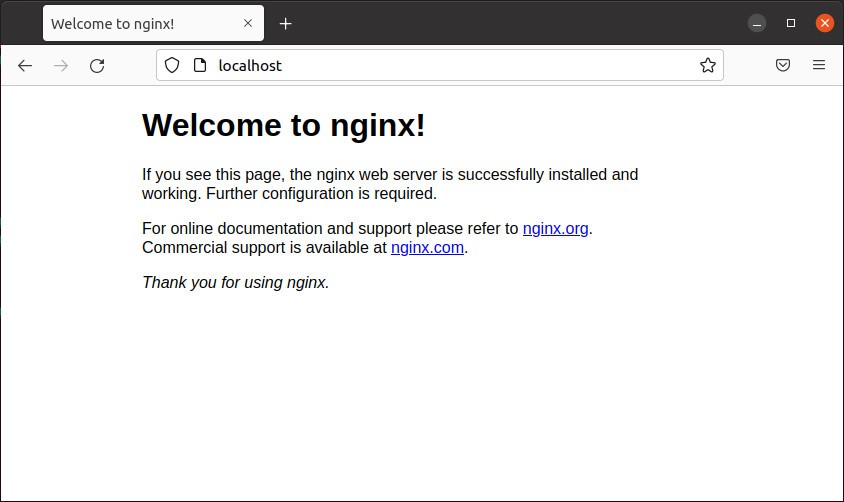Bookmark this page with the star
844x502 pixels.
point(708,65)
